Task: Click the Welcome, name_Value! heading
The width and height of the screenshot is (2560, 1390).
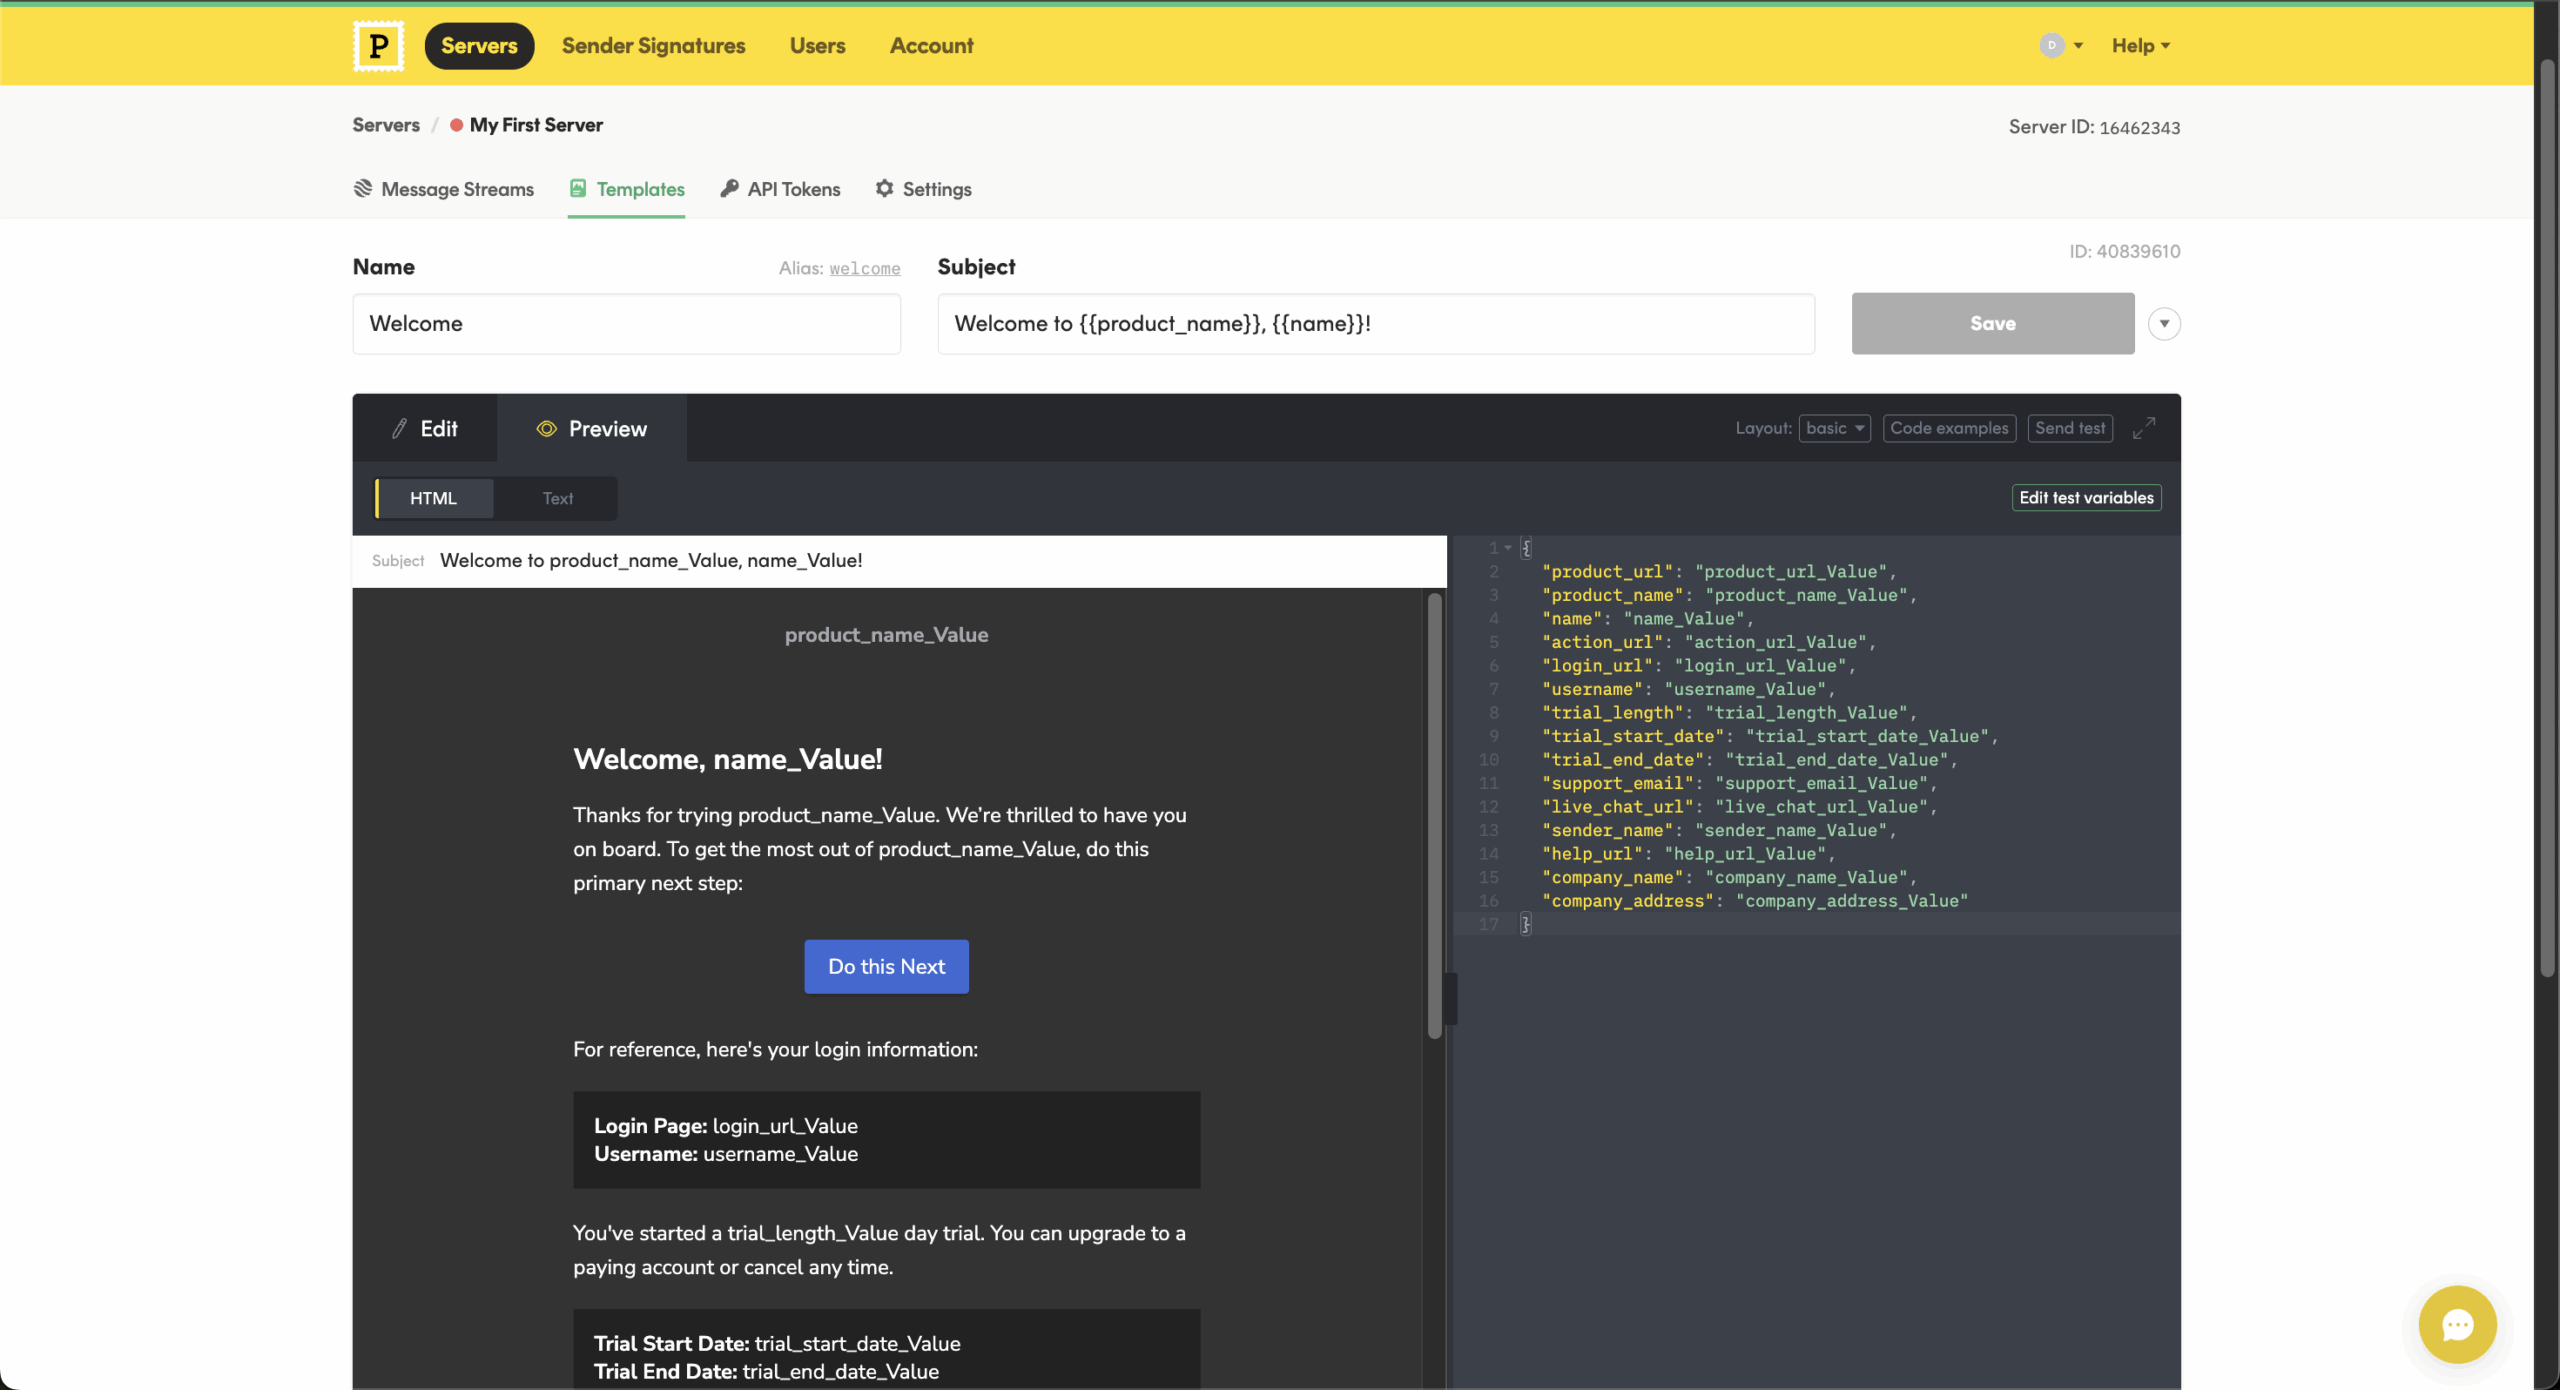Action: 728,760
